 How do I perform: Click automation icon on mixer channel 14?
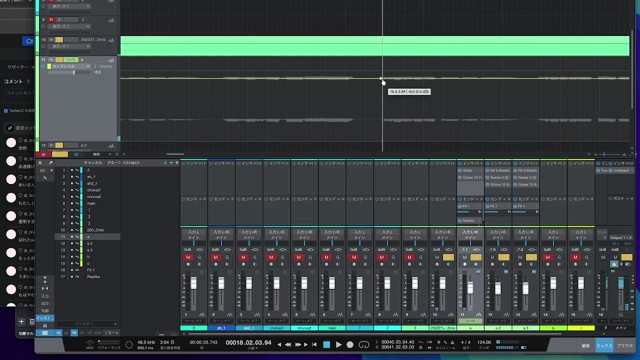[x=562, y=315]
